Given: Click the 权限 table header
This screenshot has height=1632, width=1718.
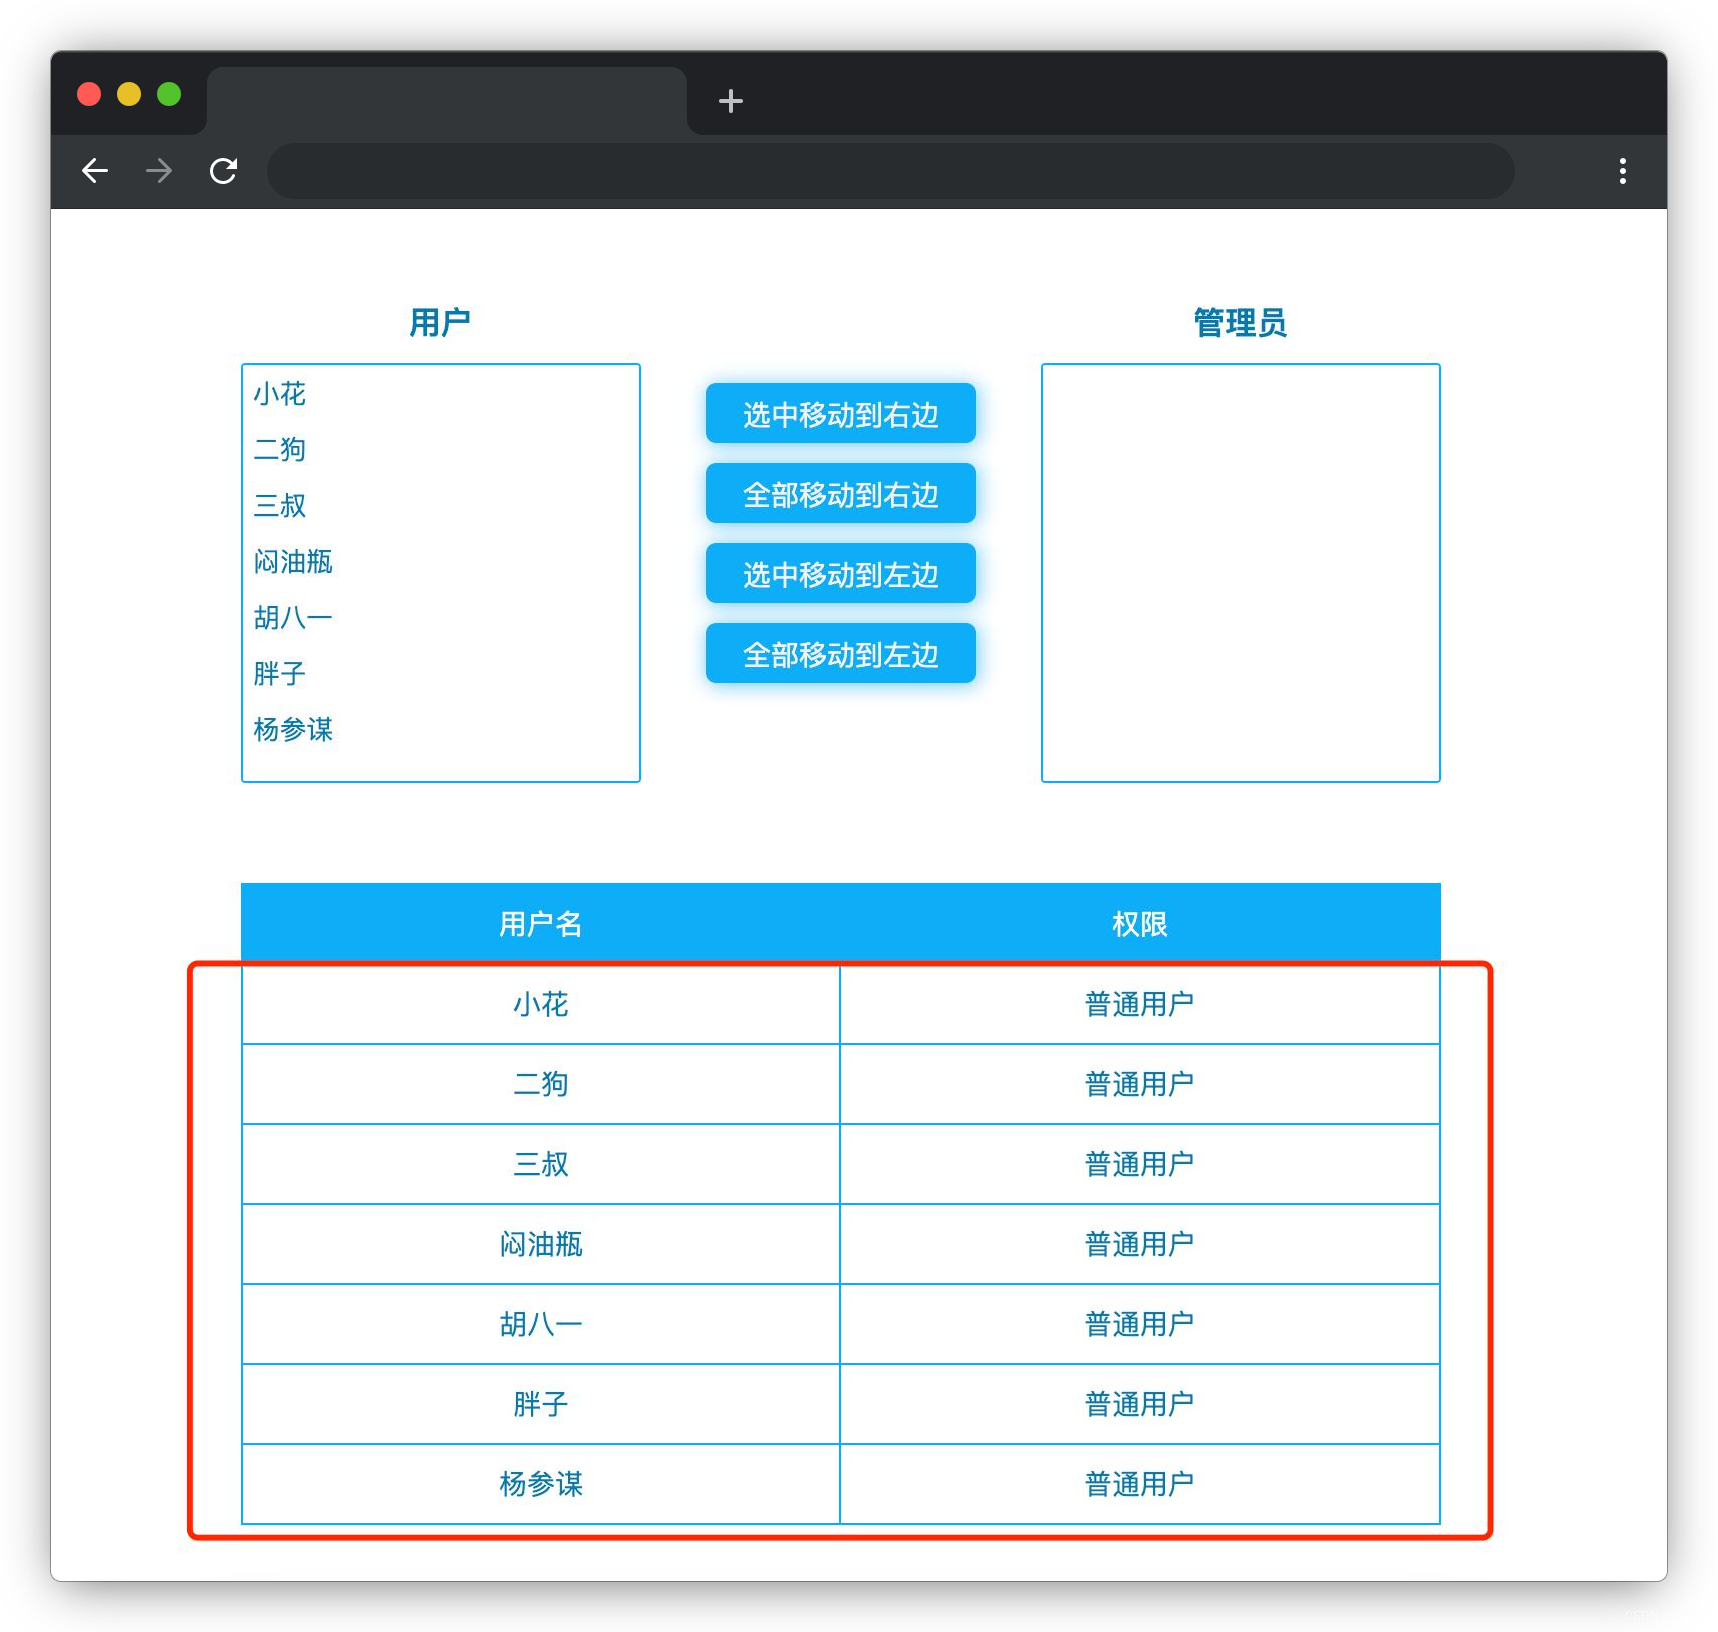Looking at the screenshot, I should click(1140, 924).
